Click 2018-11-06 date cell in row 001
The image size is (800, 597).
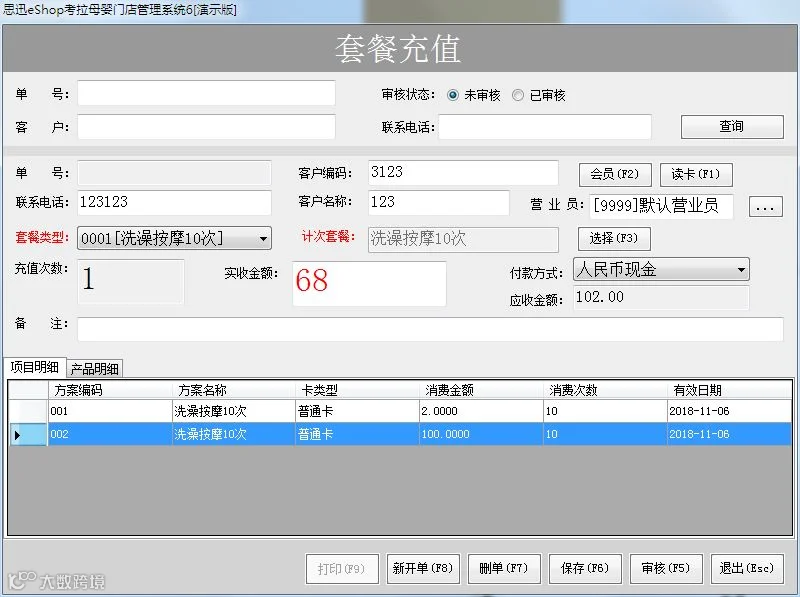coord(730,411)
